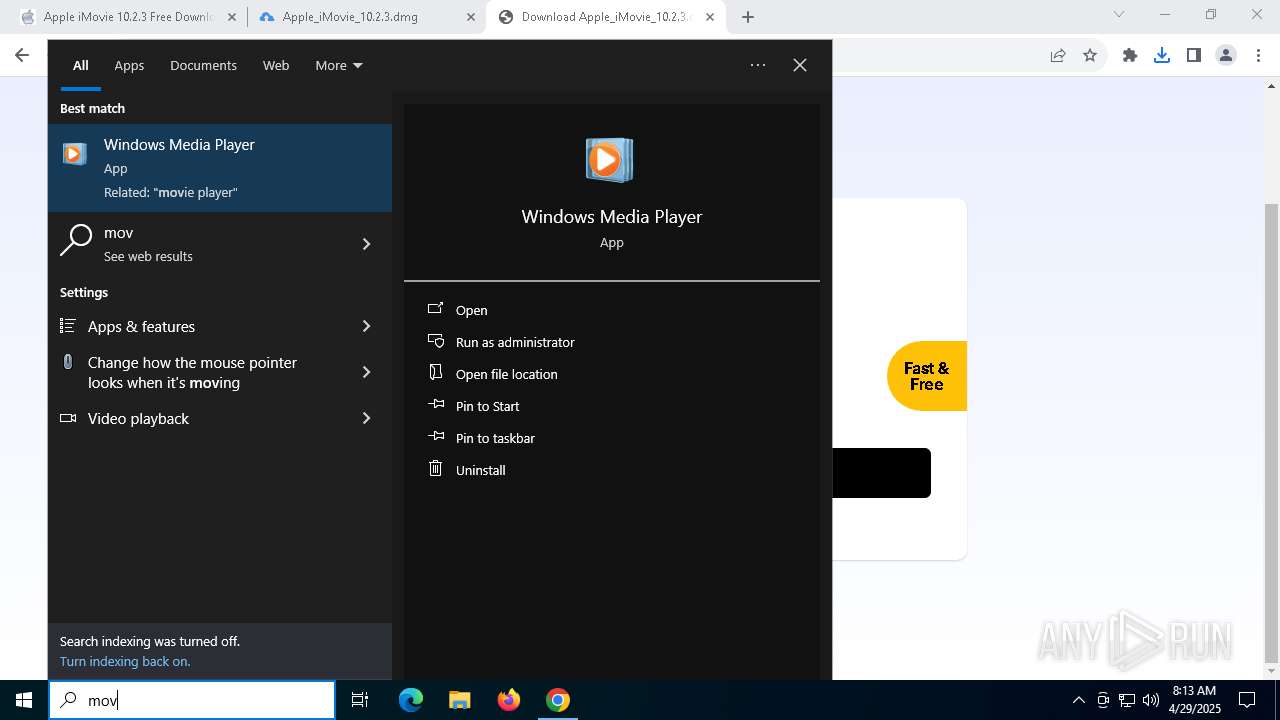Viewport: 1280px width, 720px height.
Task: Click the Pin to Start pin icon
Action: (435, 405)
